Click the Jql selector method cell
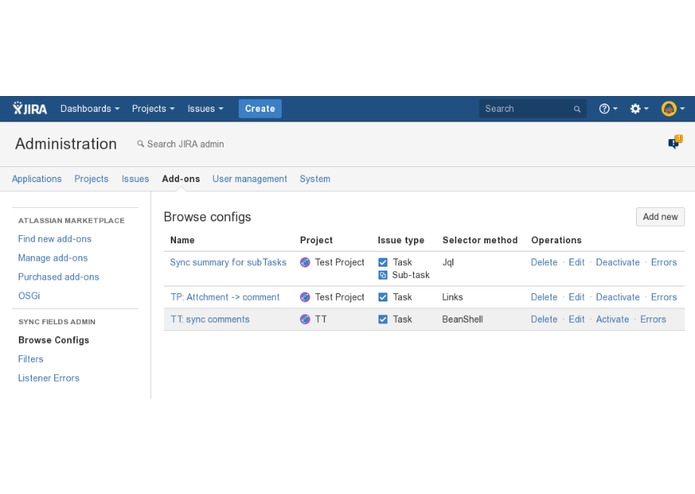This screenshot has width=695, height=494. point(448,262)
